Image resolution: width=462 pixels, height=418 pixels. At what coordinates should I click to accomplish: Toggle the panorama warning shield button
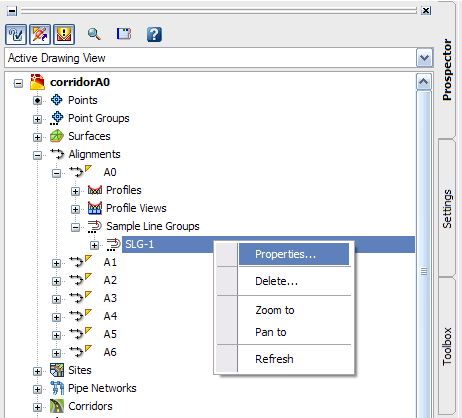click(64, 34)
